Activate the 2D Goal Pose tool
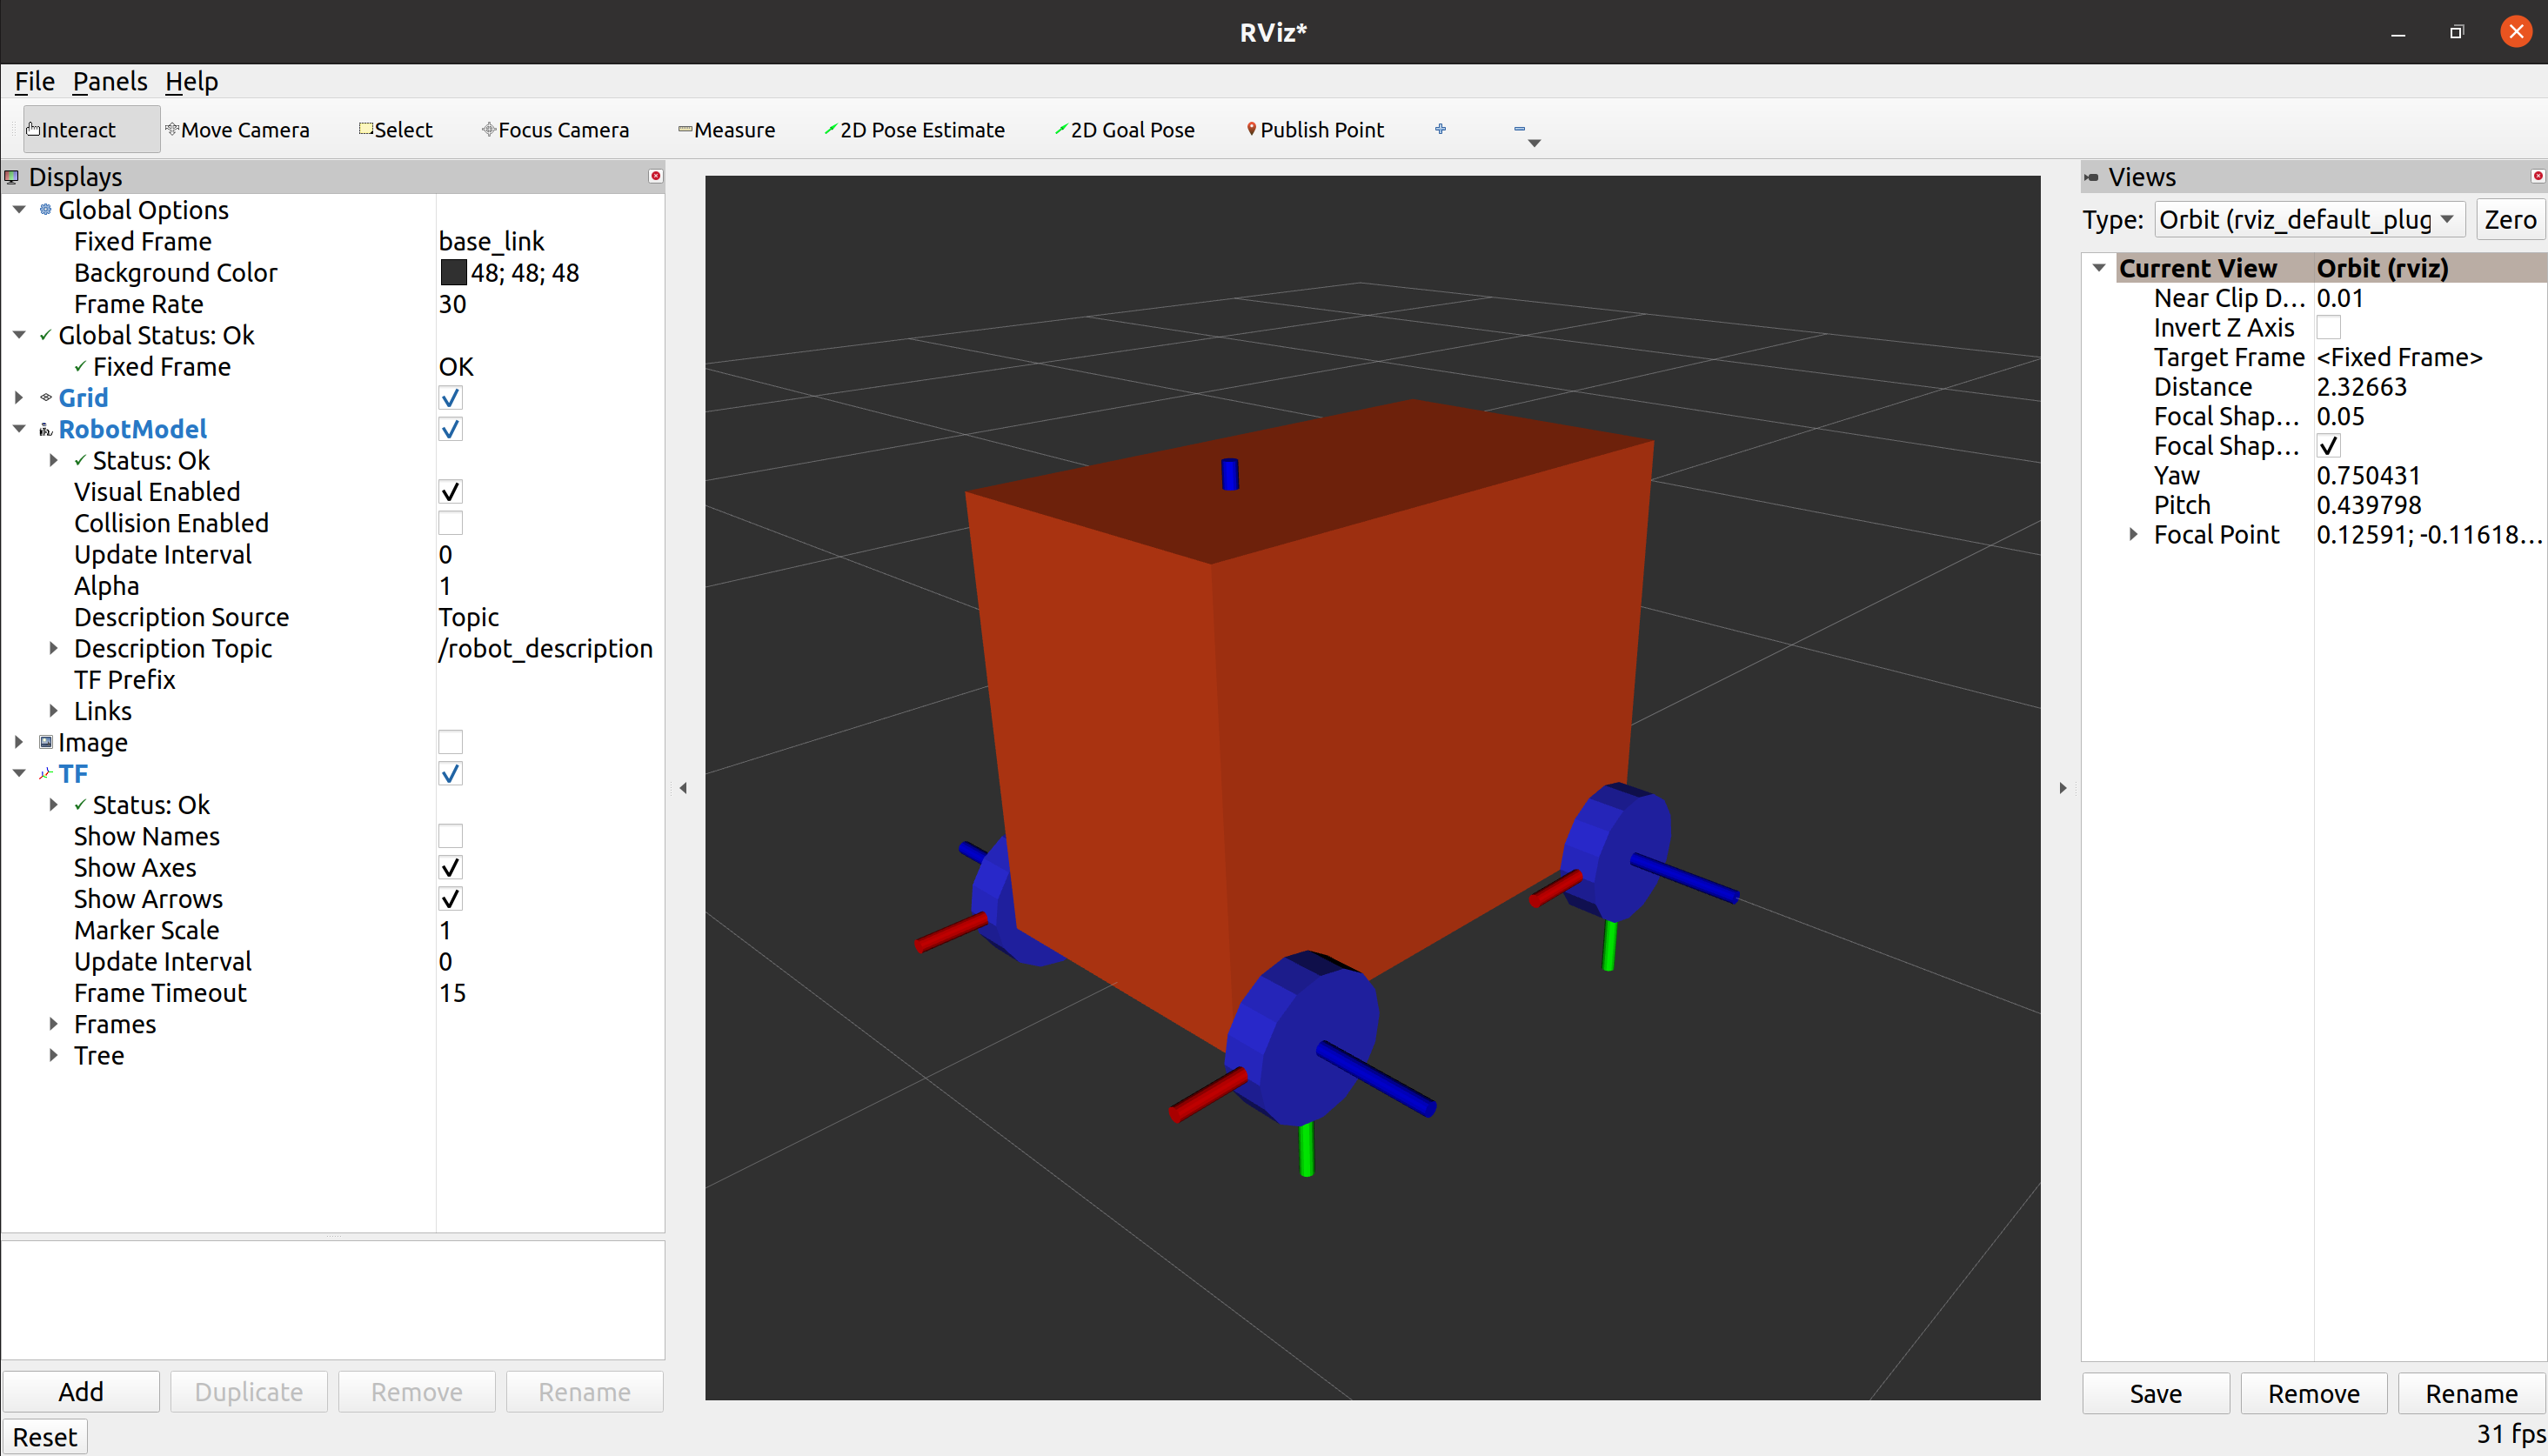Screen dimensions: 2548x1456 point(1124,130)
